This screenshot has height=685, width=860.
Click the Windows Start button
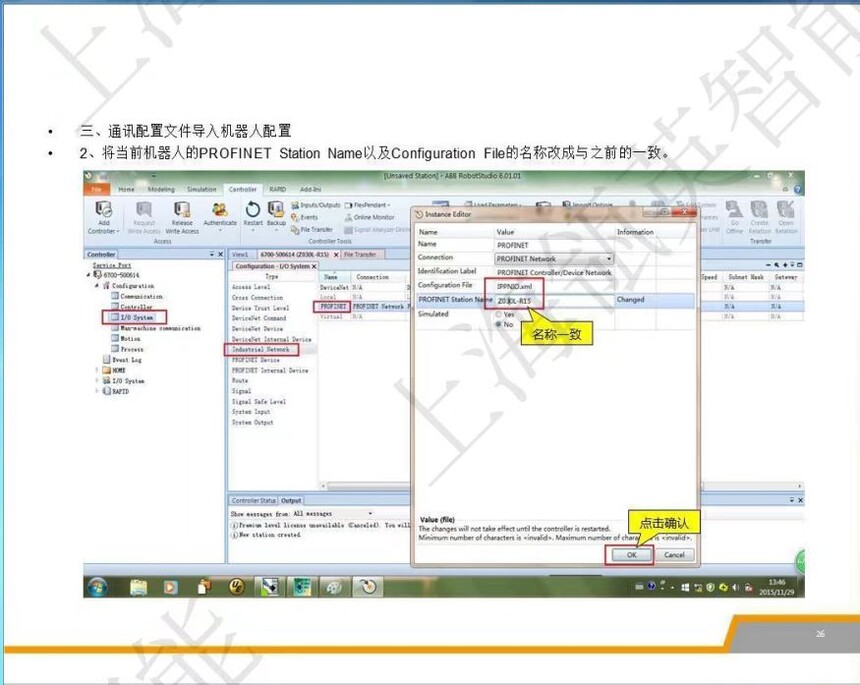[x=98, y=587]
